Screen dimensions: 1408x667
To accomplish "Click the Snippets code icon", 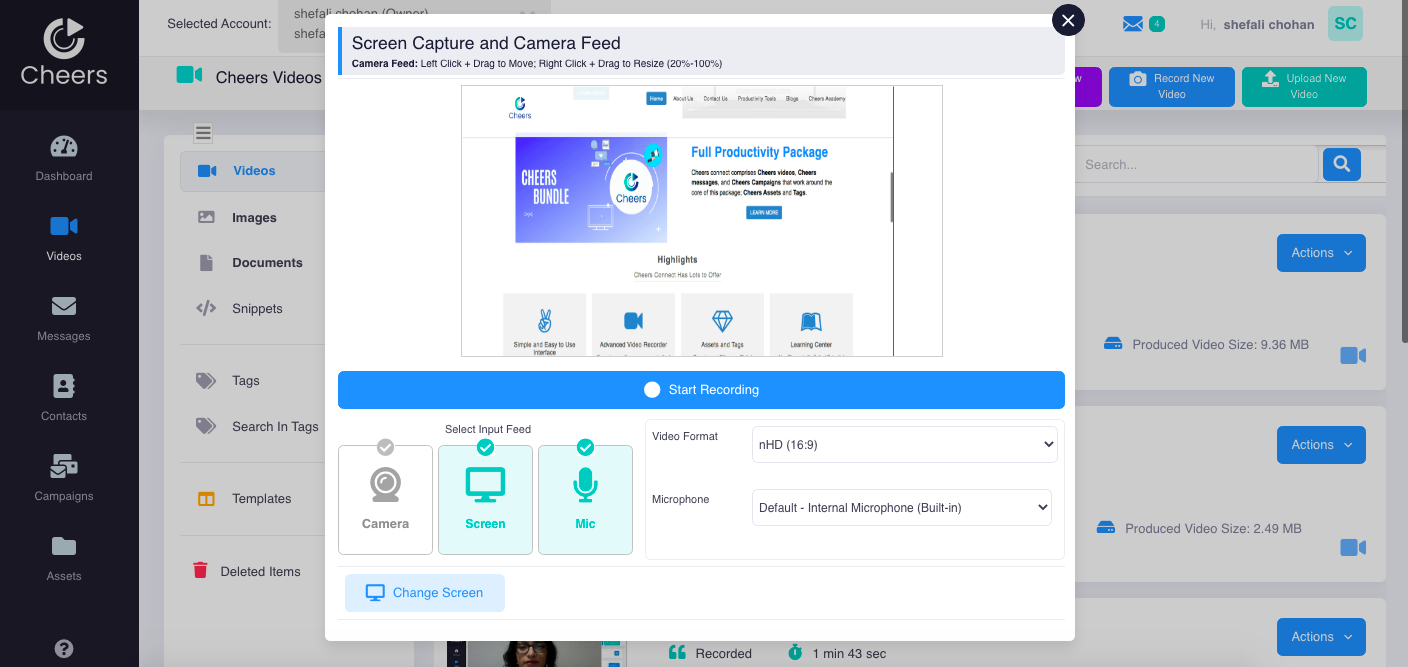I will (206, 308).
